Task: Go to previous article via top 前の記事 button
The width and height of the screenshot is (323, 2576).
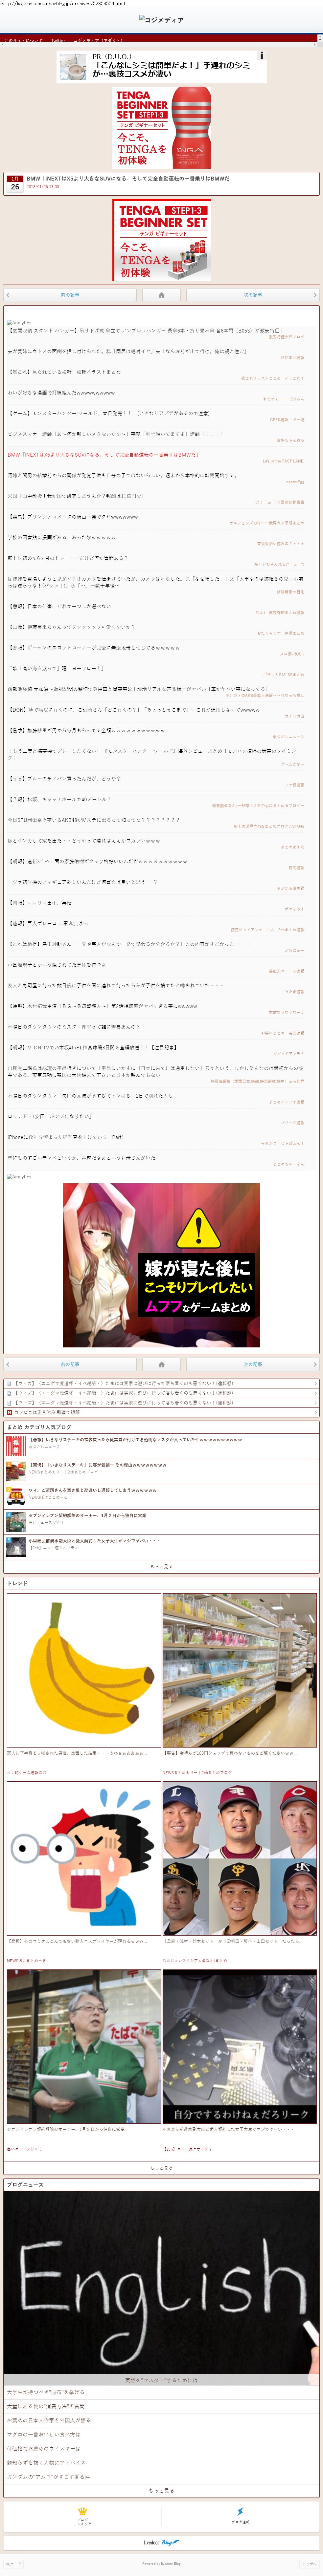Action: click(x=70, y=295)
